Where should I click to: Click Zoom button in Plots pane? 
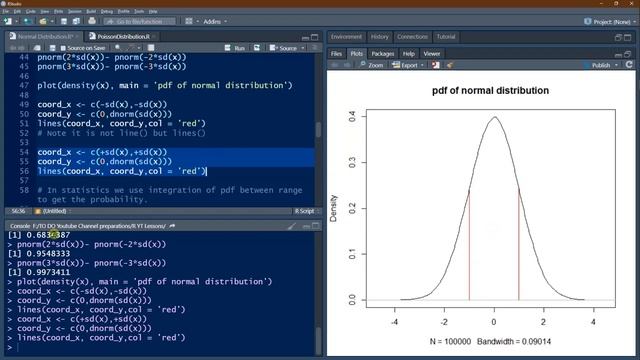371,65
